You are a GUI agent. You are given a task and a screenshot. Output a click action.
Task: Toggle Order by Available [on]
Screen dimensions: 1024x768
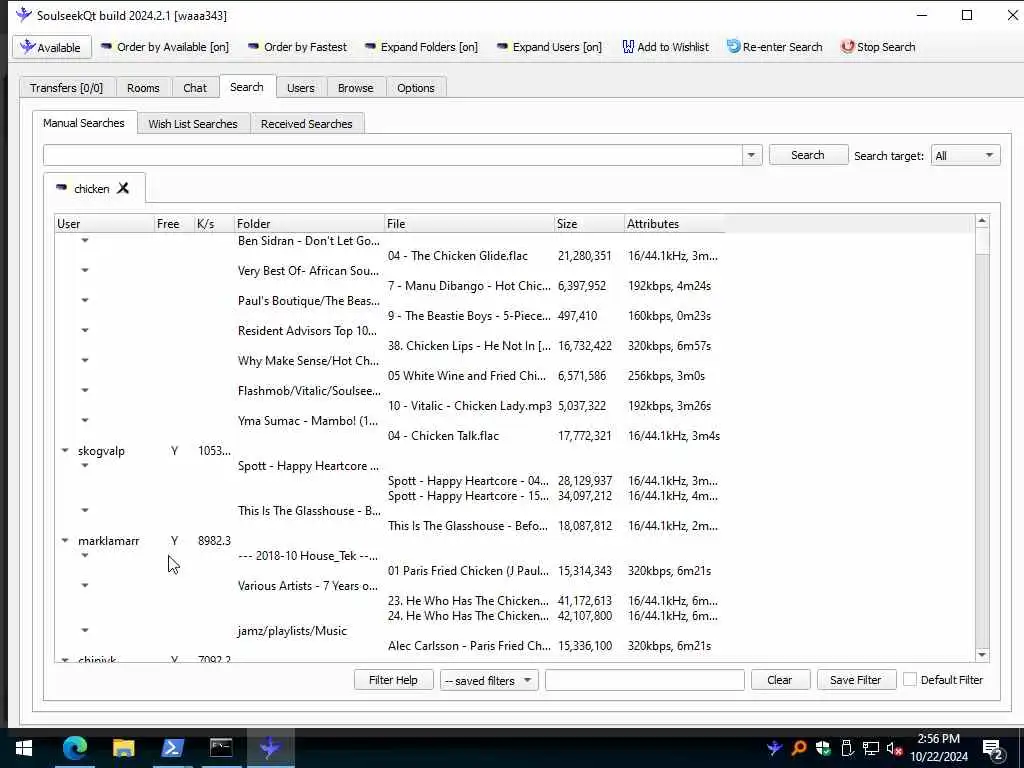click(165, 47)
